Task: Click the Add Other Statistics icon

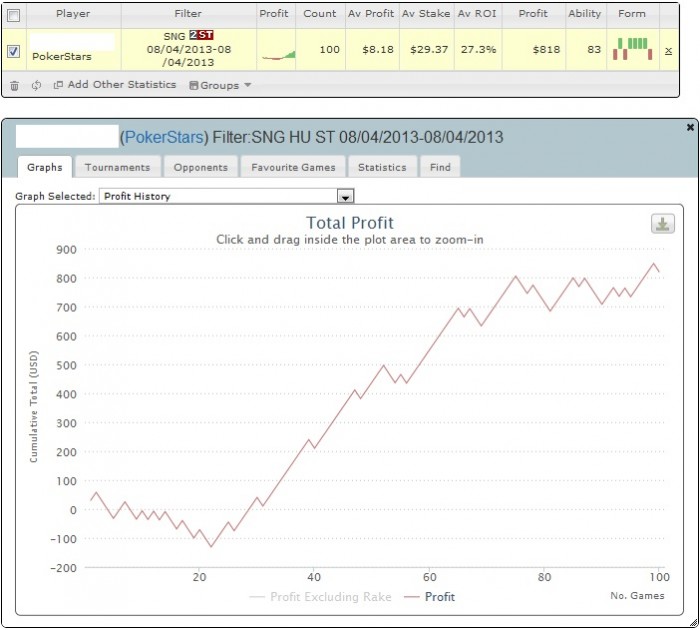Action: pos(58,85)
